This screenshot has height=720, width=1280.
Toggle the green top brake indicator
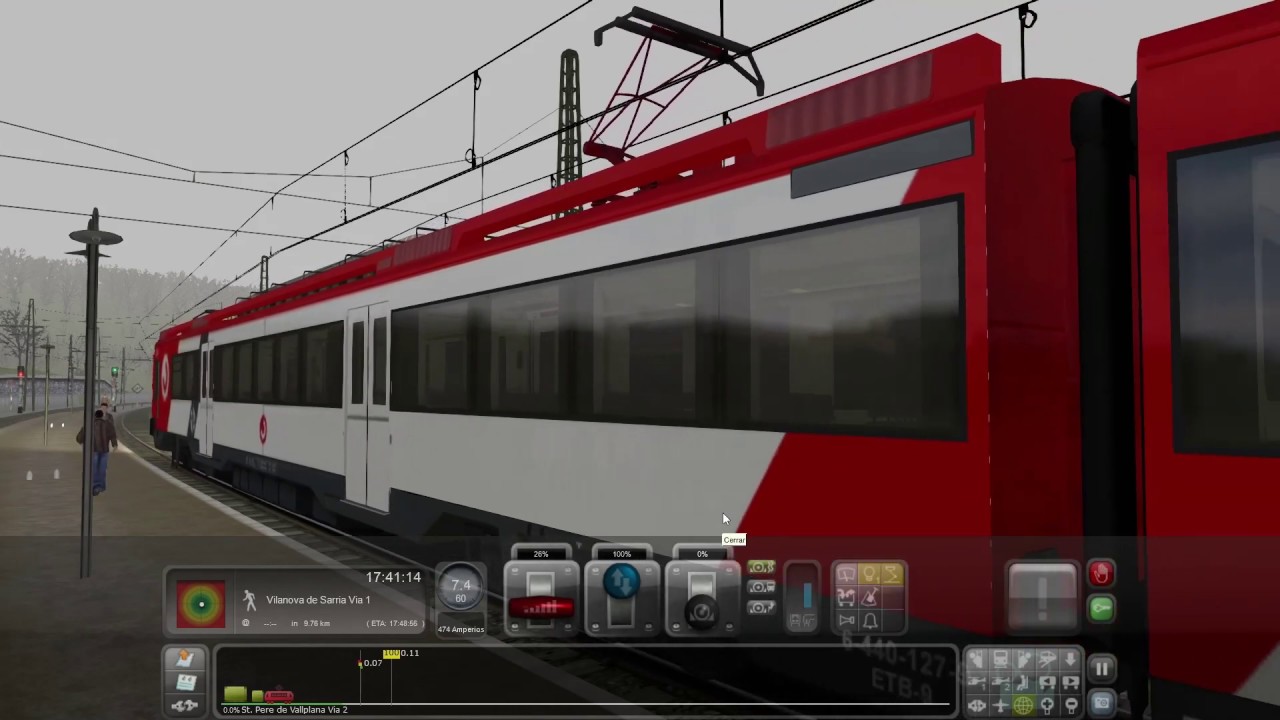761,567
